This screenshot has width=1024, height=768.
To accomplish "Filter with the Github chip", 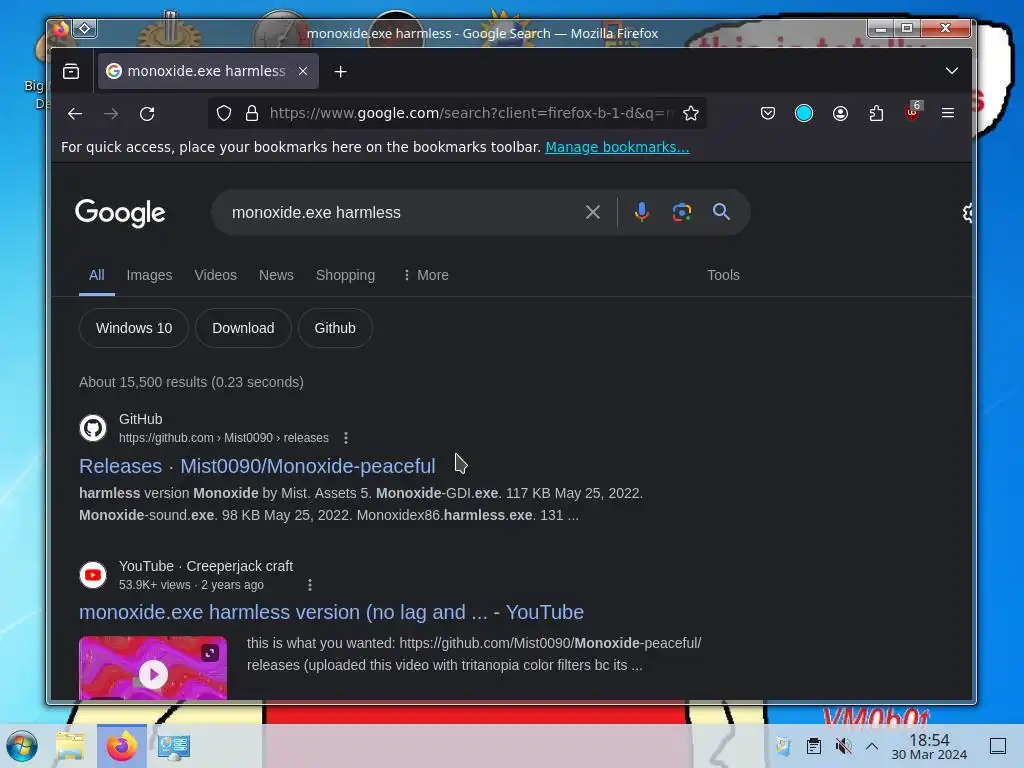I will pos(335,328).
